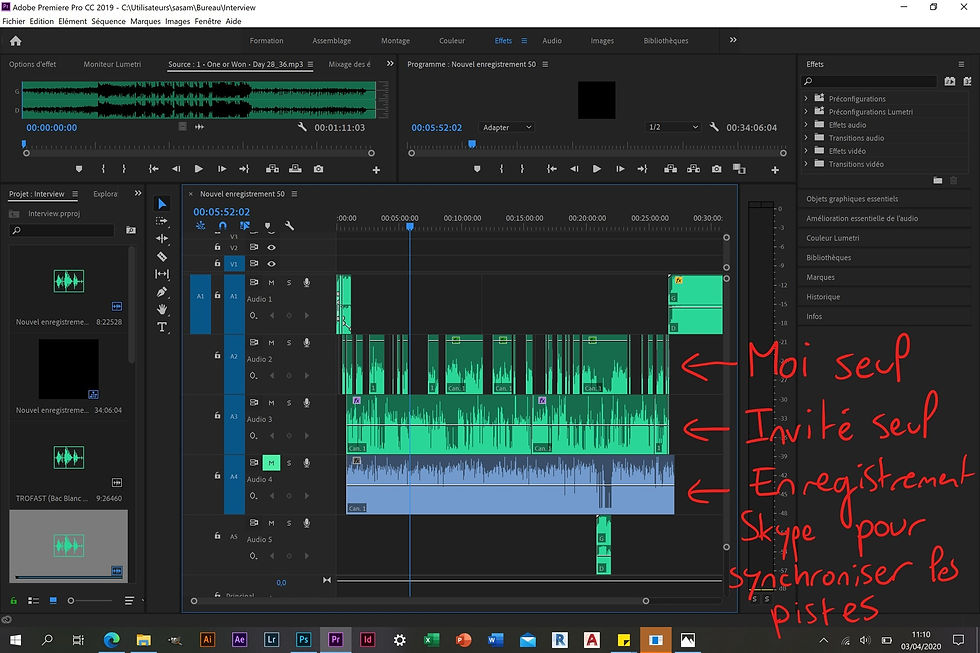Image resolution: width=980 pixels, height=653 pixels.
Task: Solo the Audio 2 track
Action: [x=289, y=342]
